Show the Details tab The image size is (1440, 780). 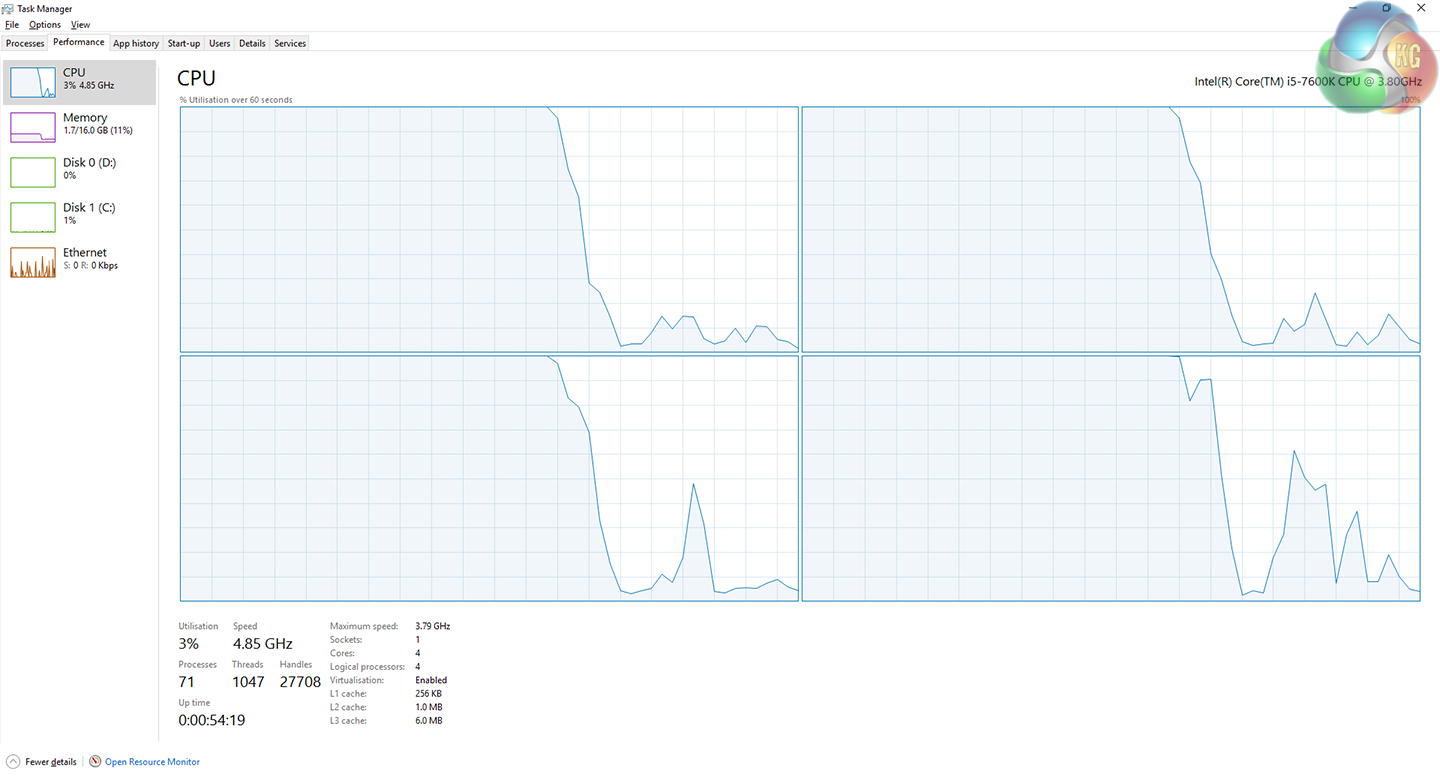tap(252, 43)
